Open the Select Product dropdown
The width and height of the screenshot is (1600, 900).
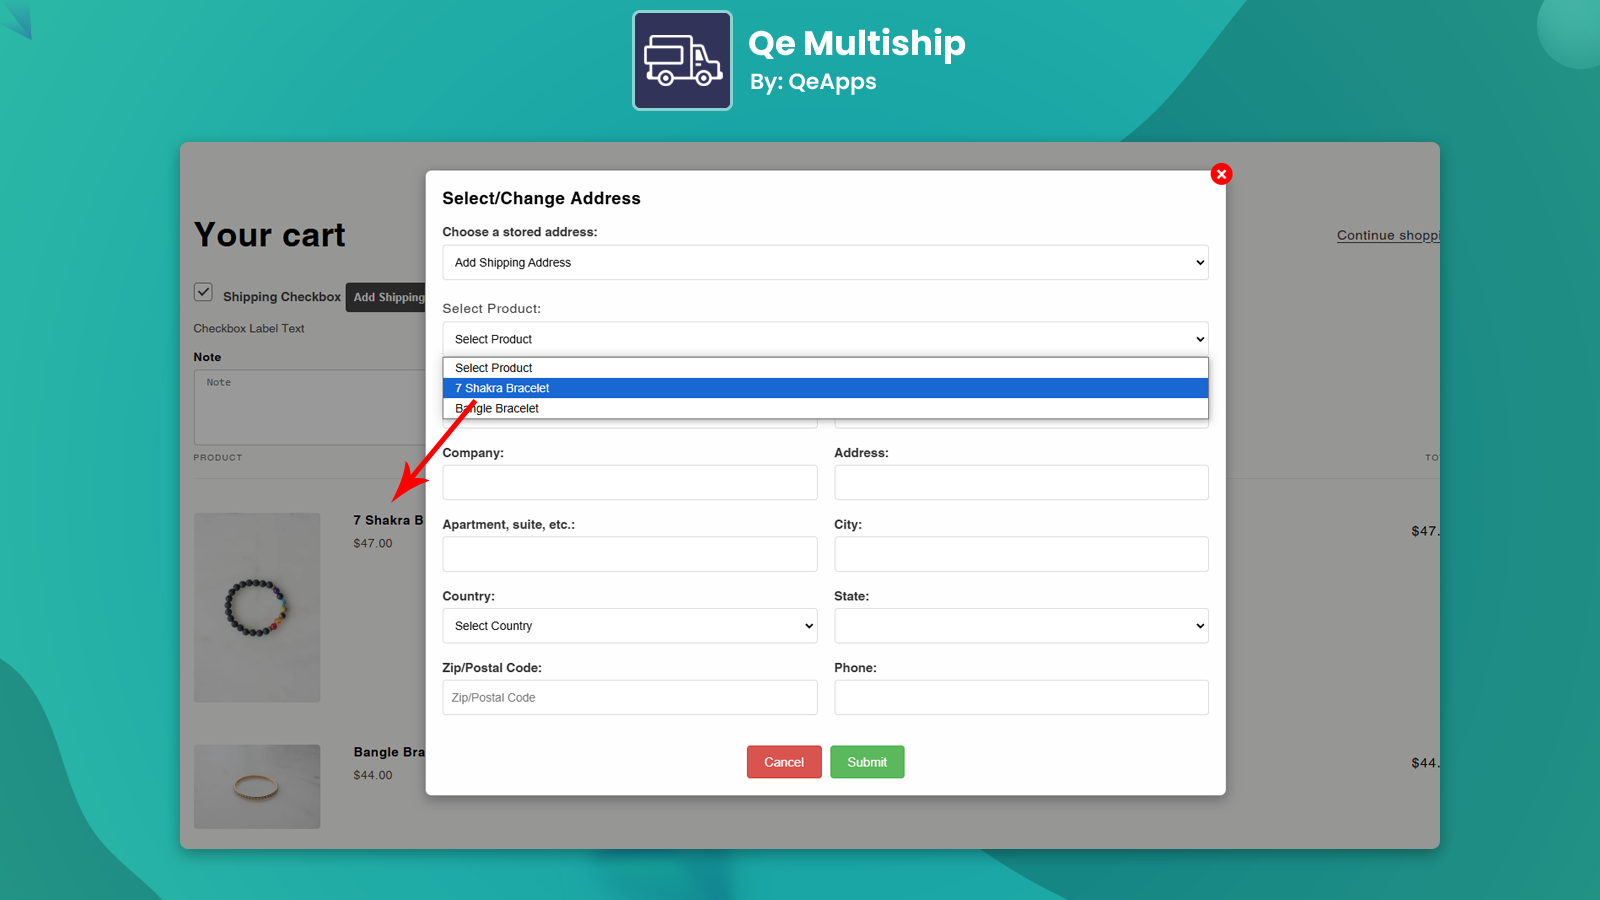(825, 339)
